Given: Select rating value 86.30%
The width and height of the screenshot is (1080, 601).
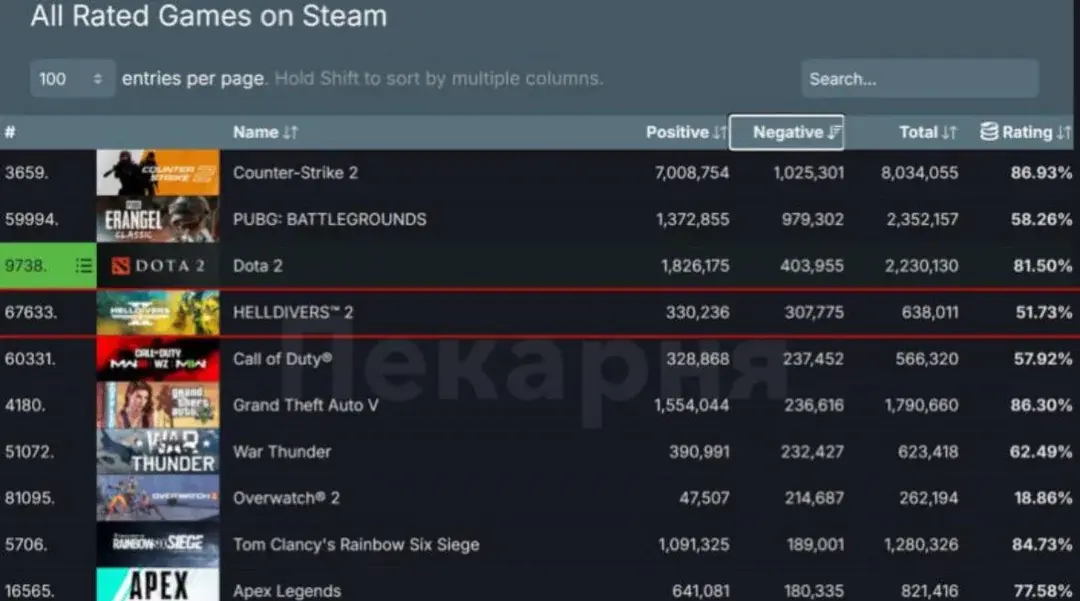Looking at the screenshot, I should coord(1041,405).
